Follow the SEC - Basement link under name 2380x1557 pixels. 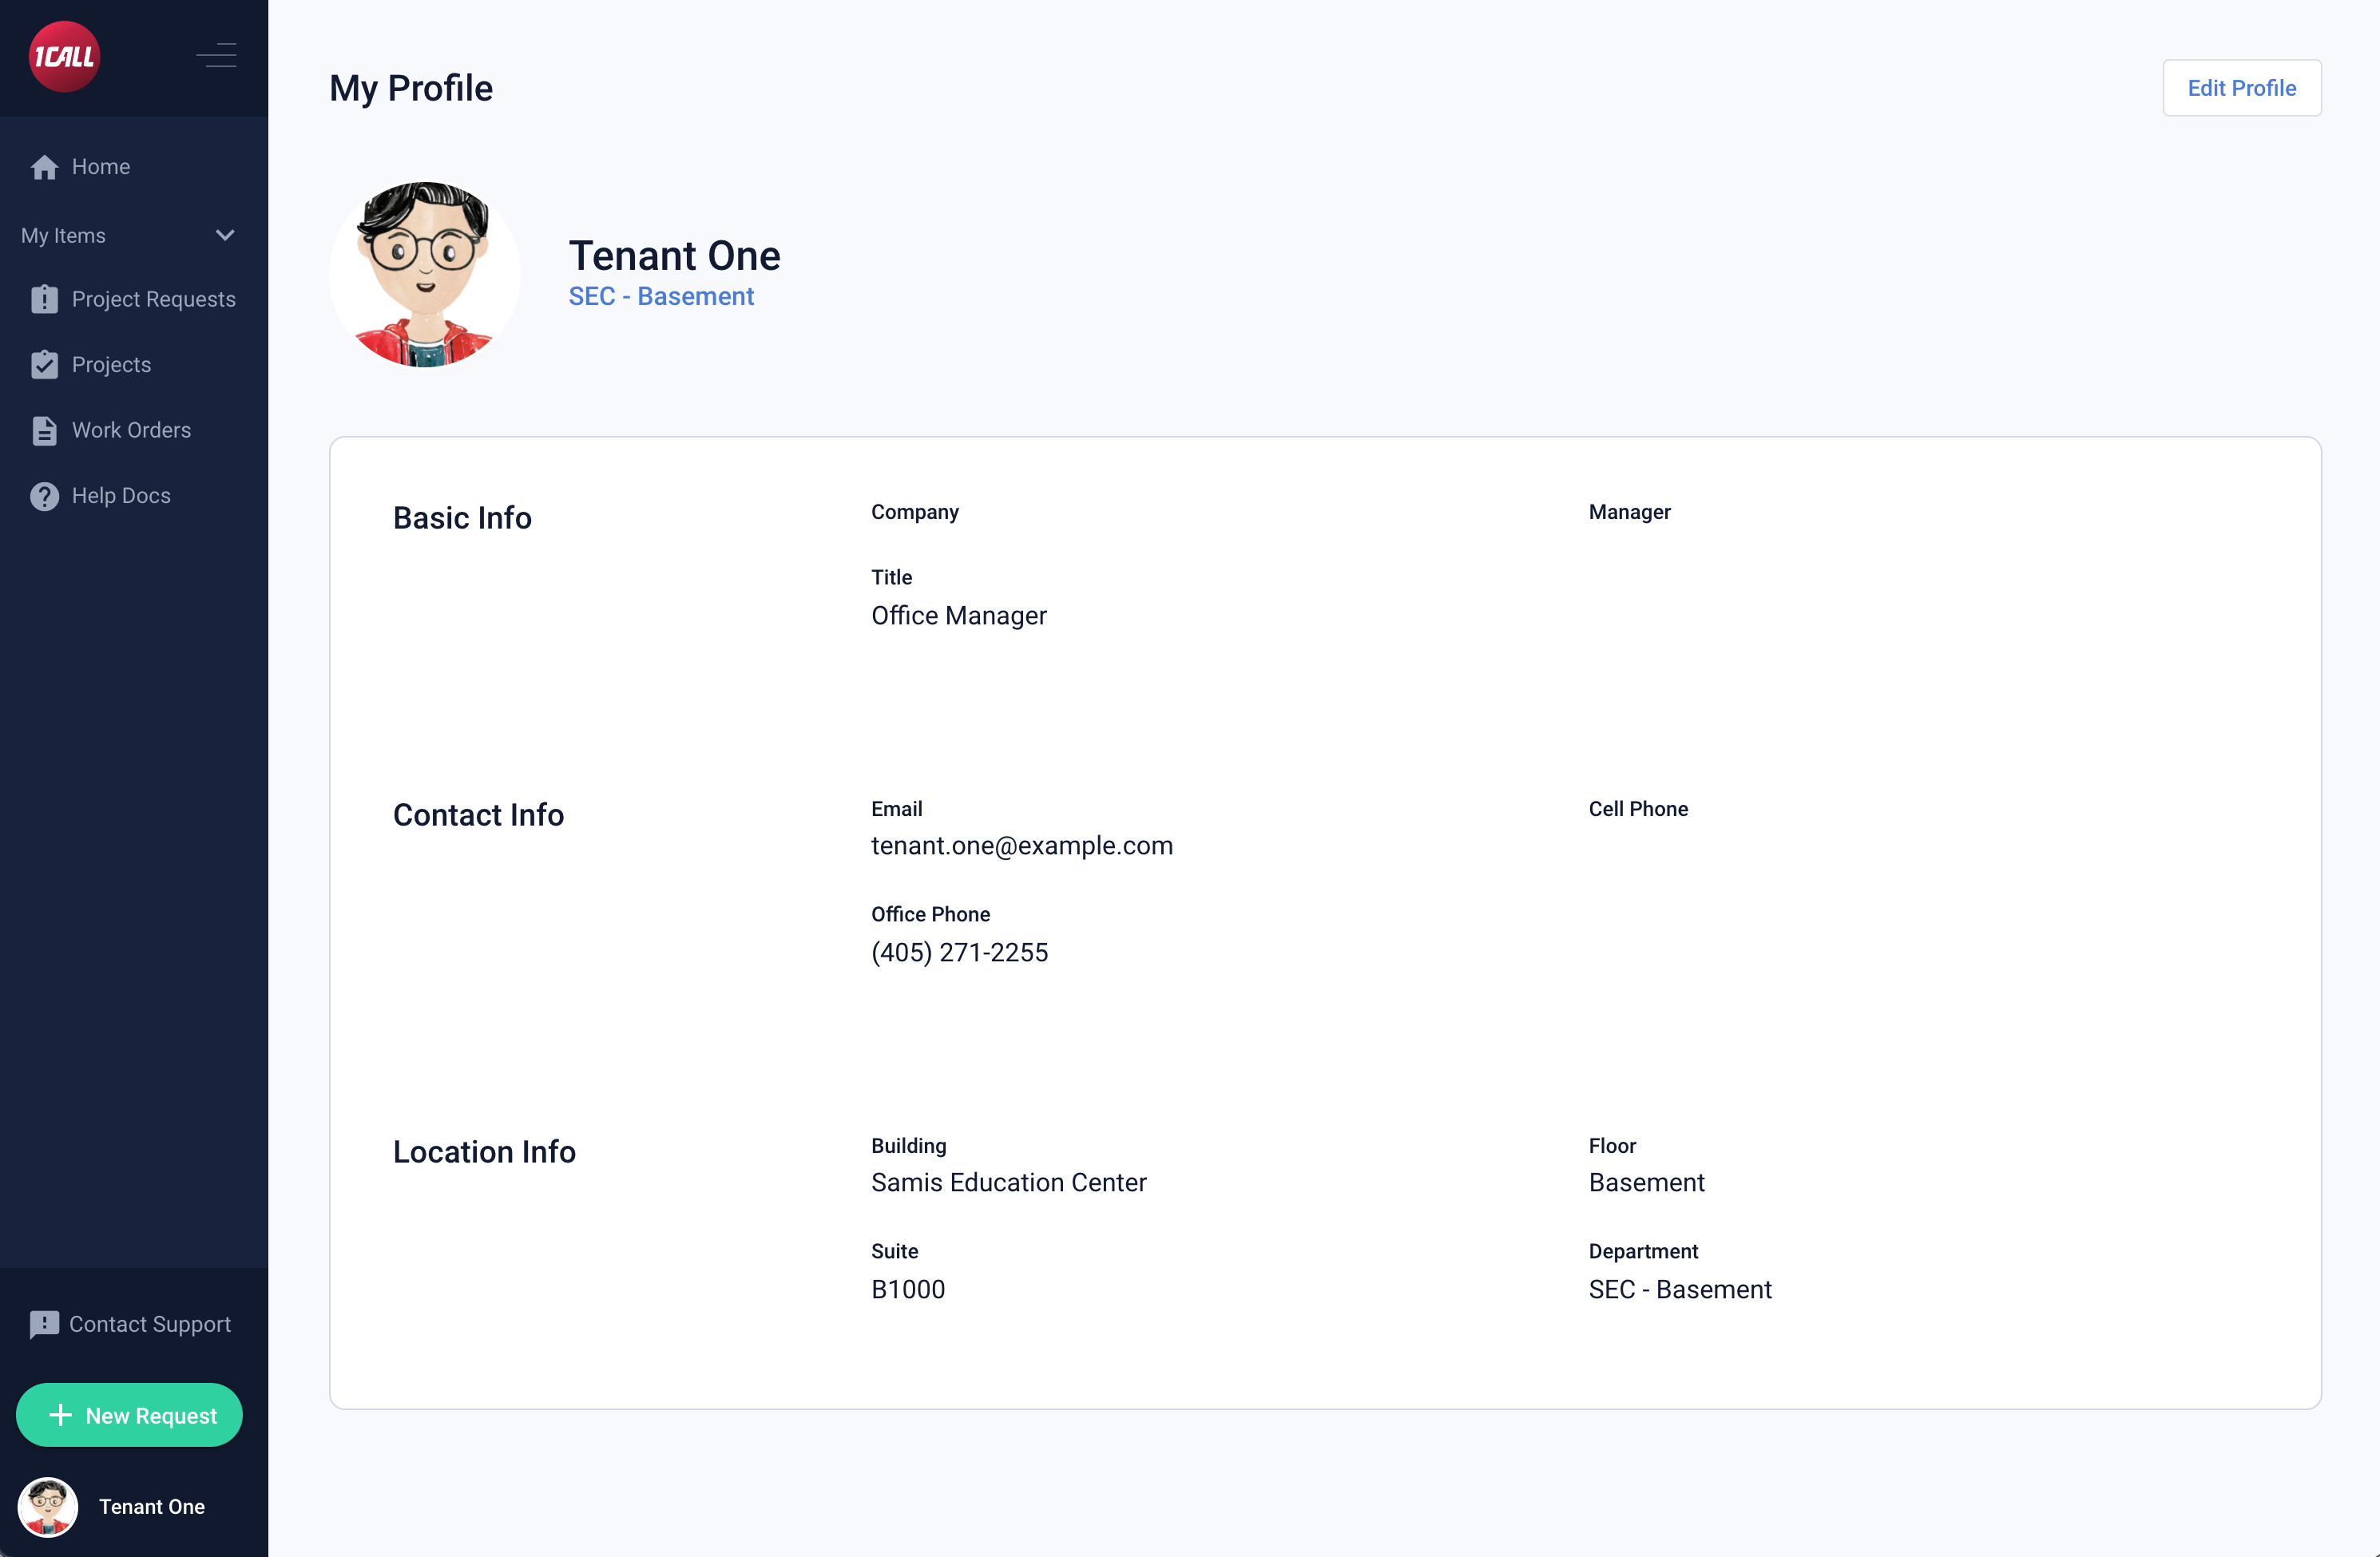pos(661,297)
